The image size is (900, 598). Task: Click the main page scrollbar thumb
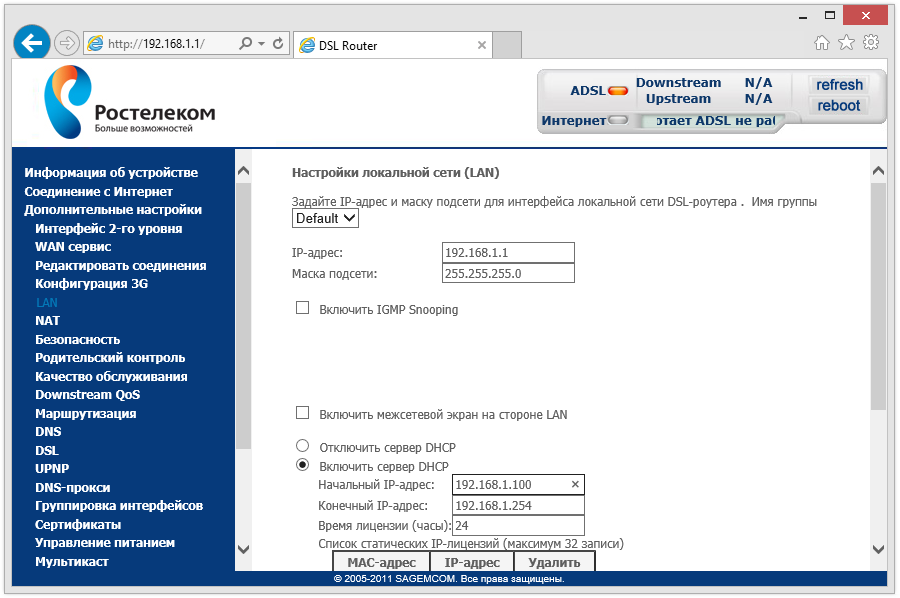point(878,297)
